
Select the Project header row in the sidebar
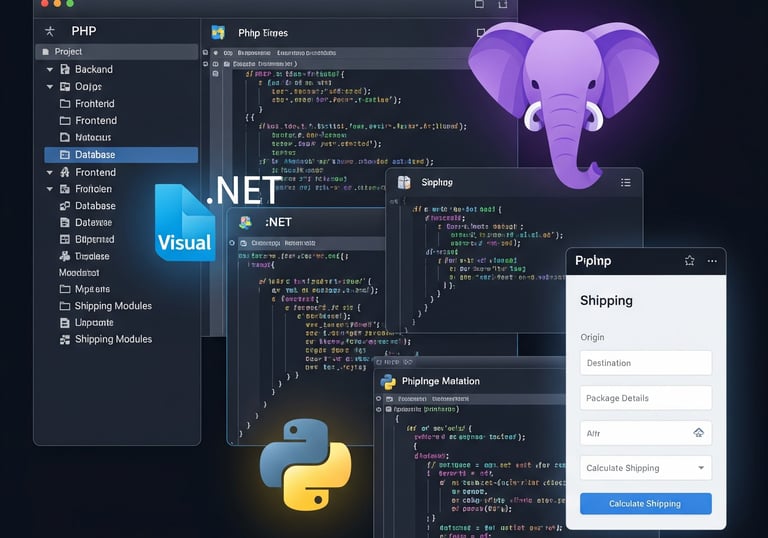tap(117, 52)
